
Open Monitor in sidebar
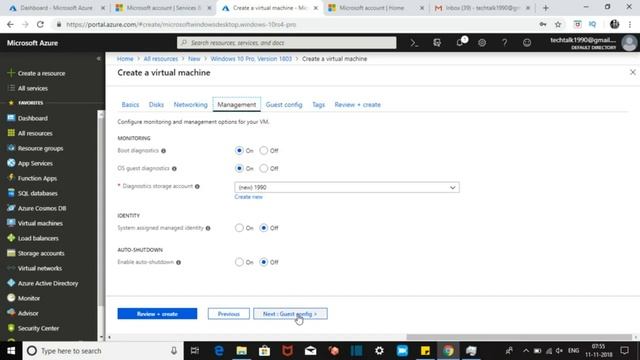29,298
